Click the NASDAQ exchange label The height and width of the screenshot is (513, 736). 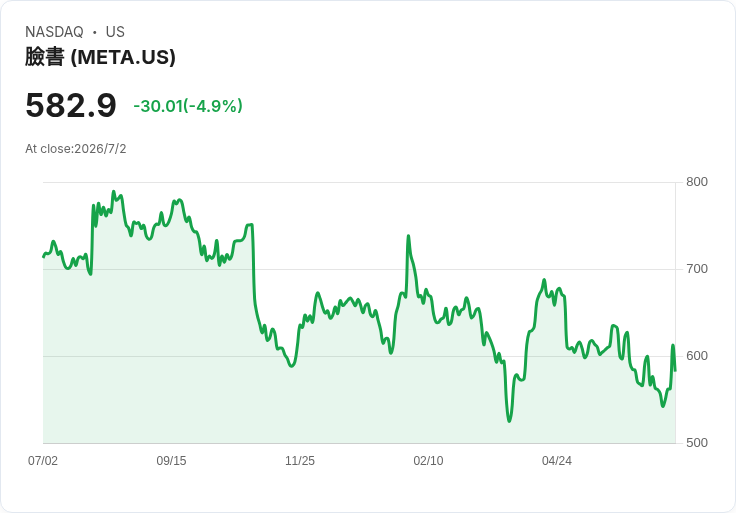tap(54, 32)
